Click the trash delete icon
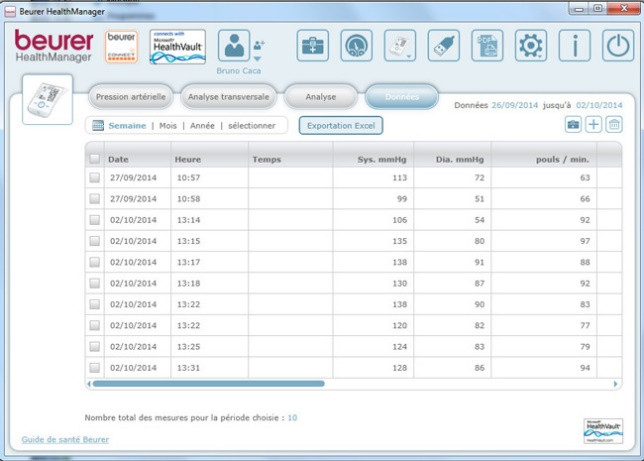Image resolution: width=644 pixels, height=461 pixels. [614, 125]
